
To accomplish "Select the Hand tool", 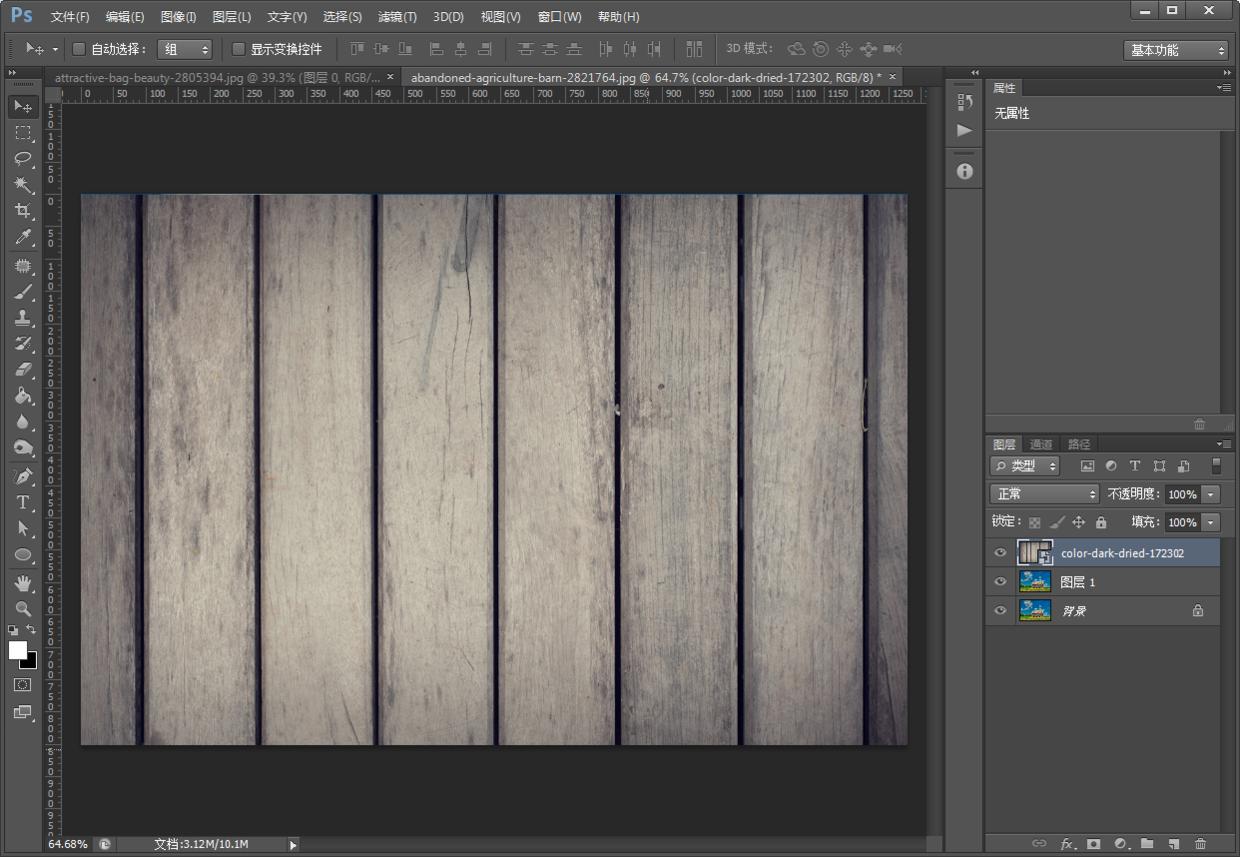I will pos(23,582).
